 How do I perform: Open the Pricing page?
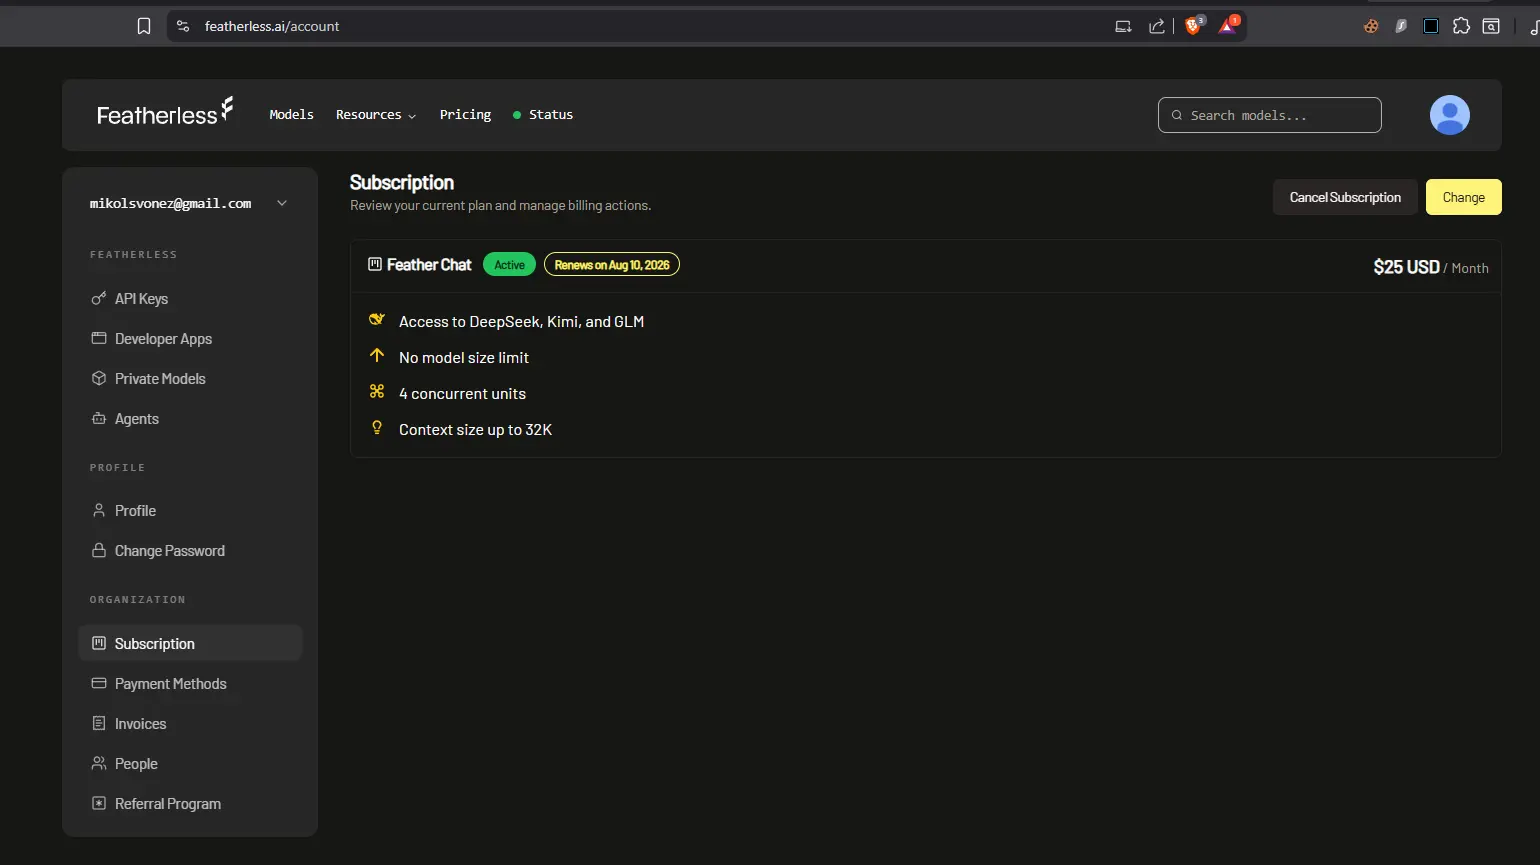(x=465, y=115)
